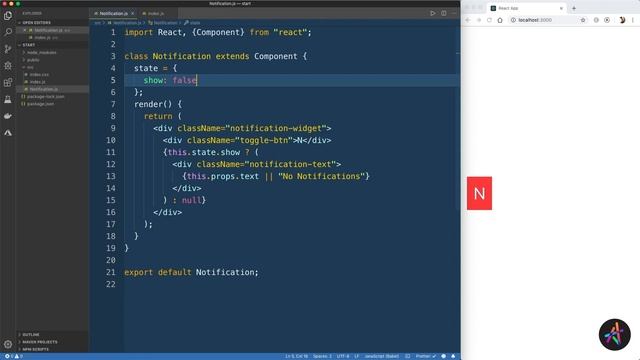
Task: Open the Extensions view in activity bar
Action: pos(8,82)
